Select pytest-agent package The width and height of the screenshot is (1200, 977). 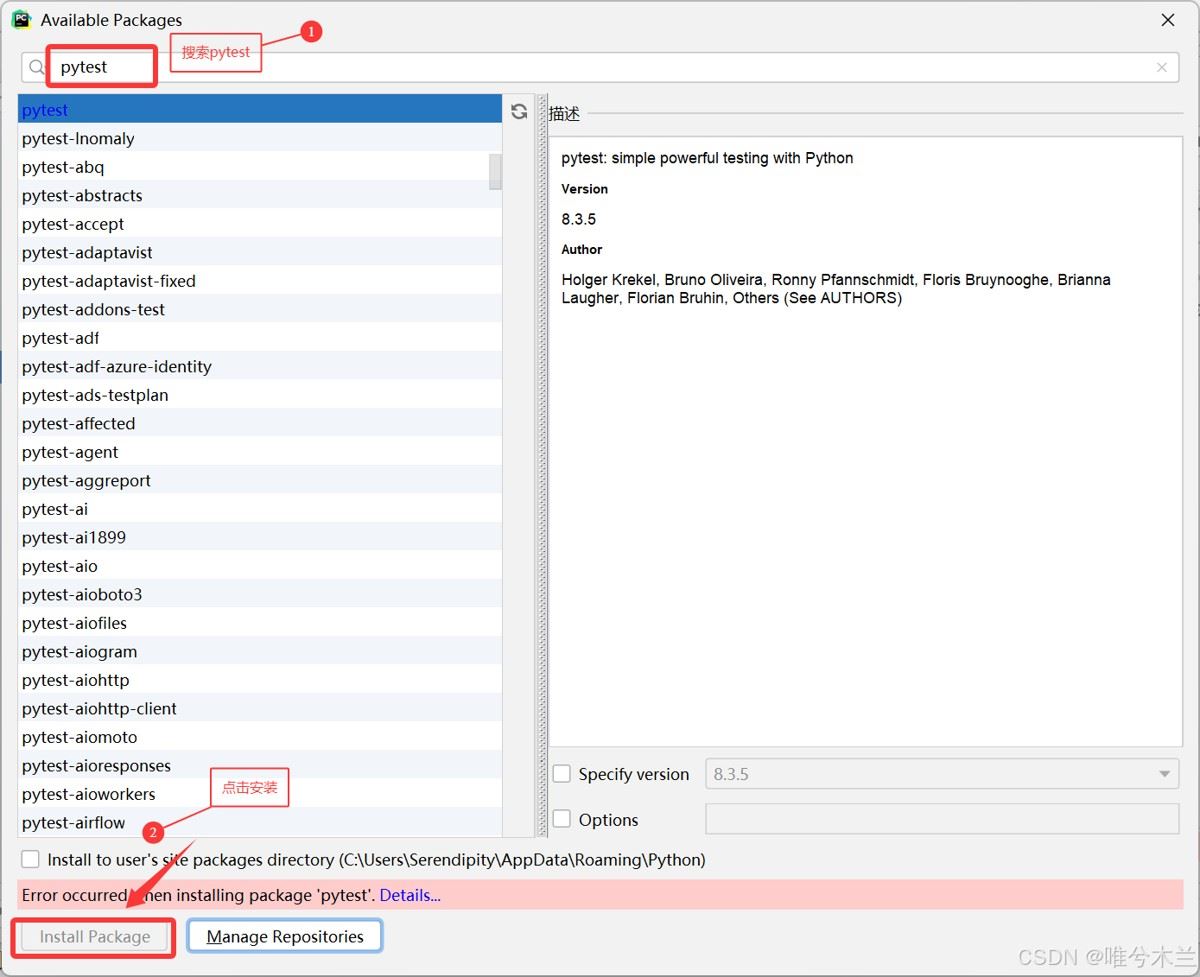click(260, 452)
